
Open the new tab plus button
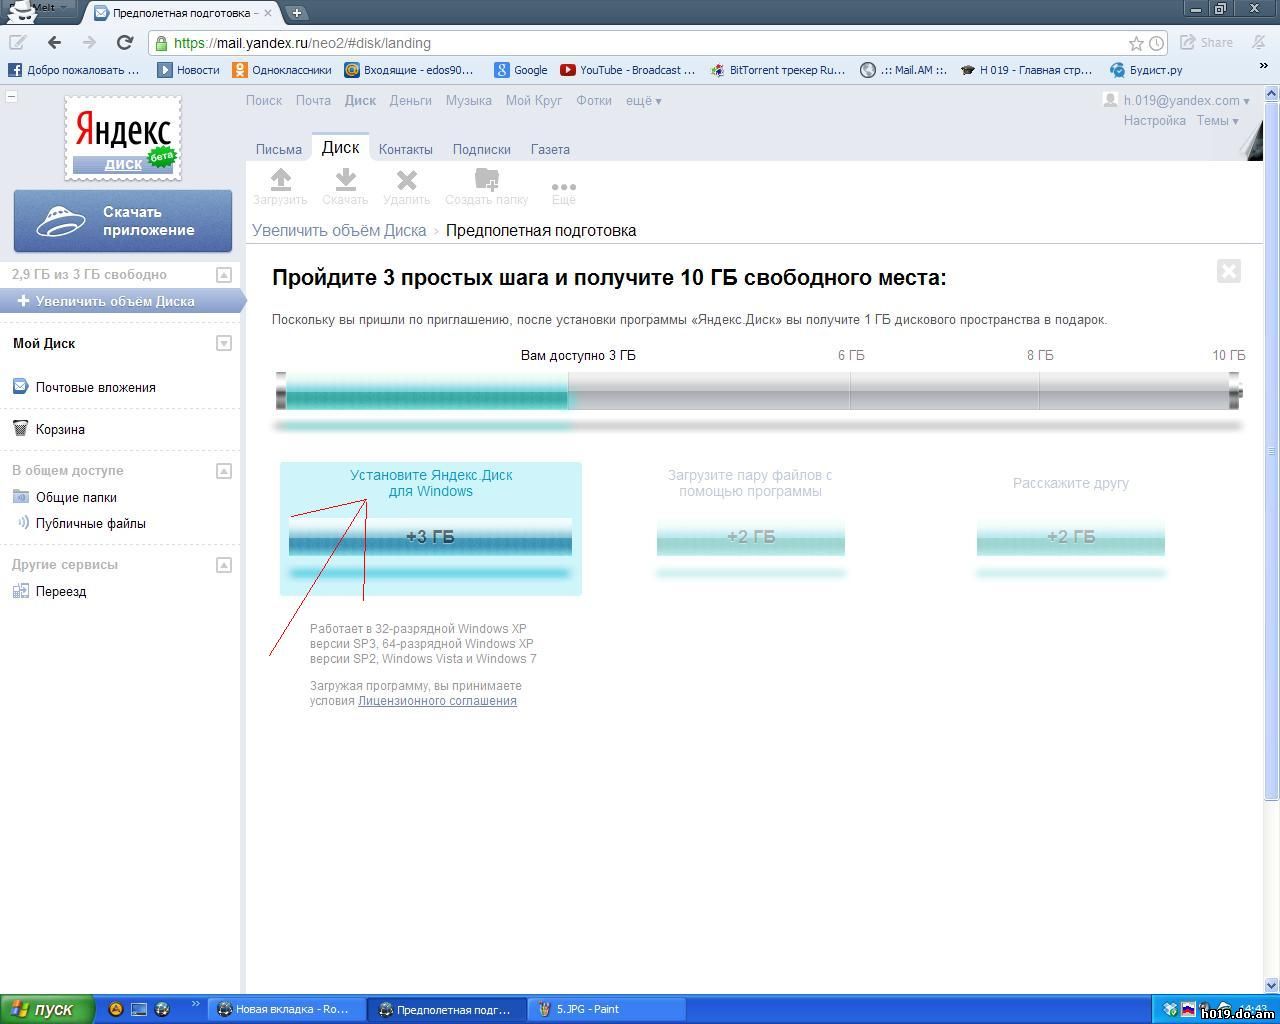tap(297, 13)
